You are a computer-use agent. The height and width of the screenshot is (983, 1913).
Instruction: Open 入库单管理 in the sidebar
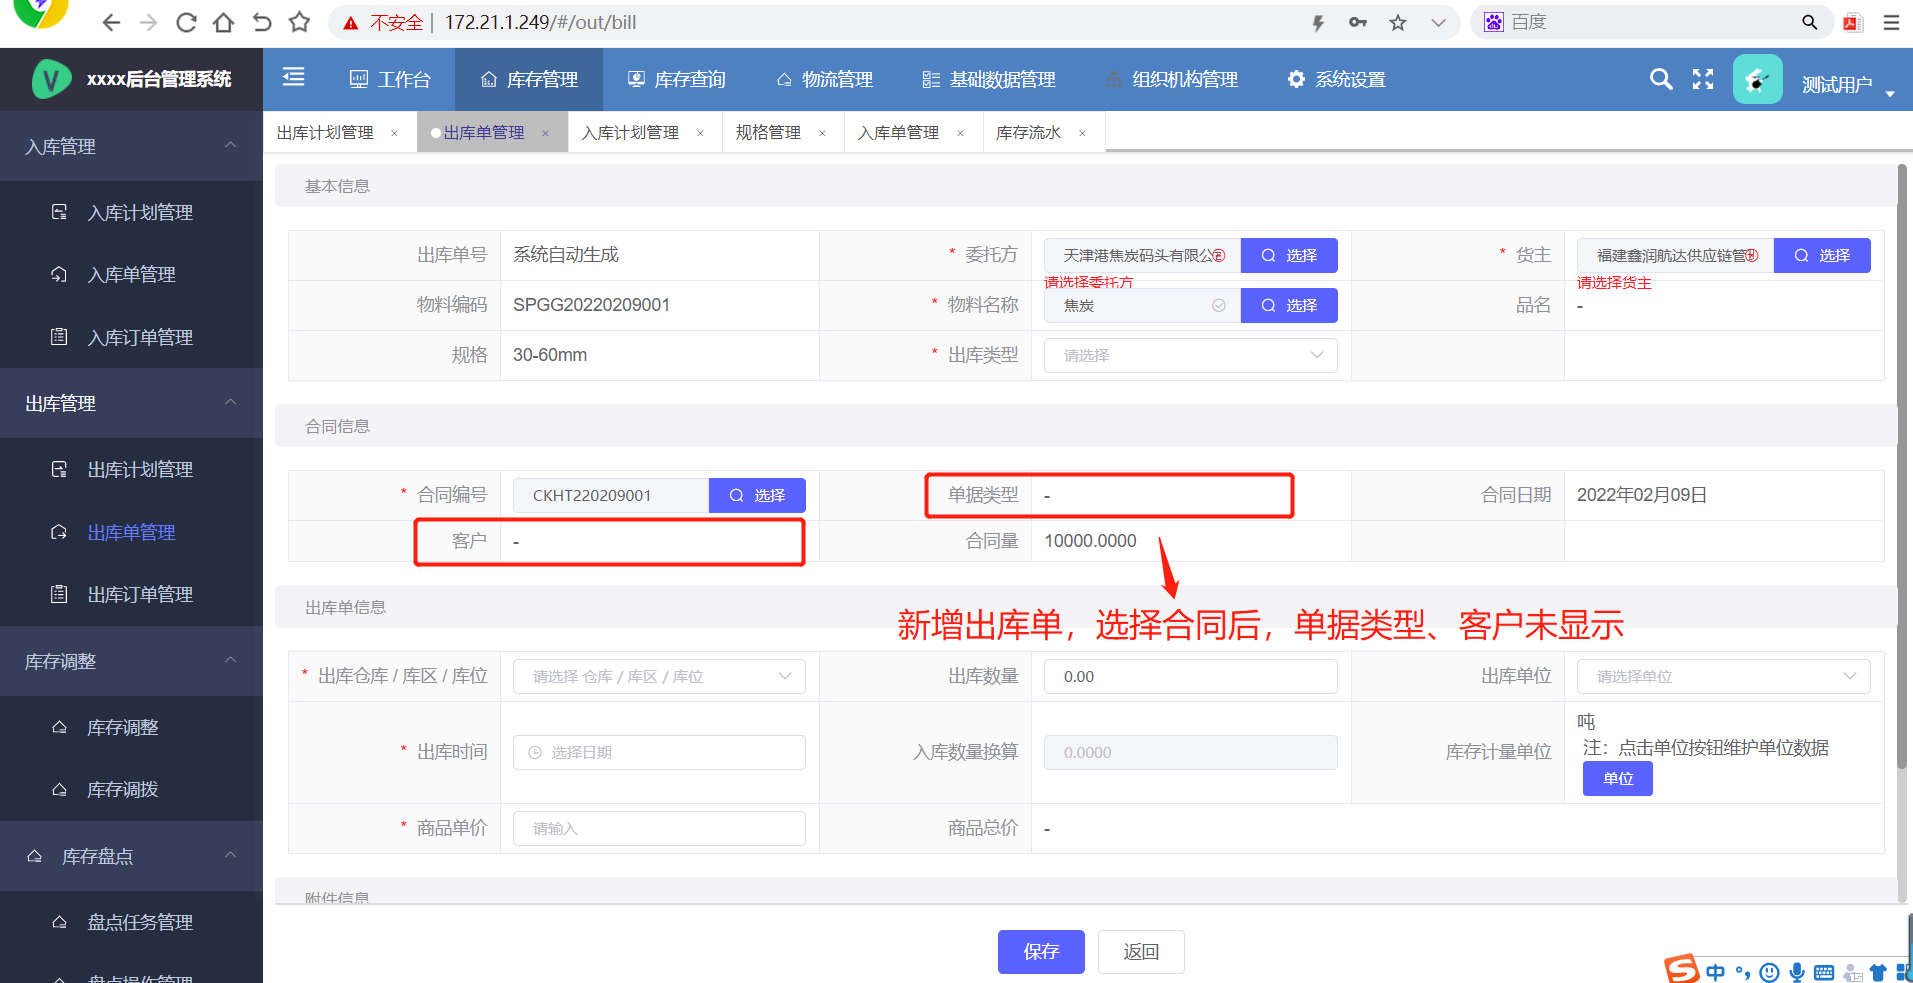click(x=131, y=274)
